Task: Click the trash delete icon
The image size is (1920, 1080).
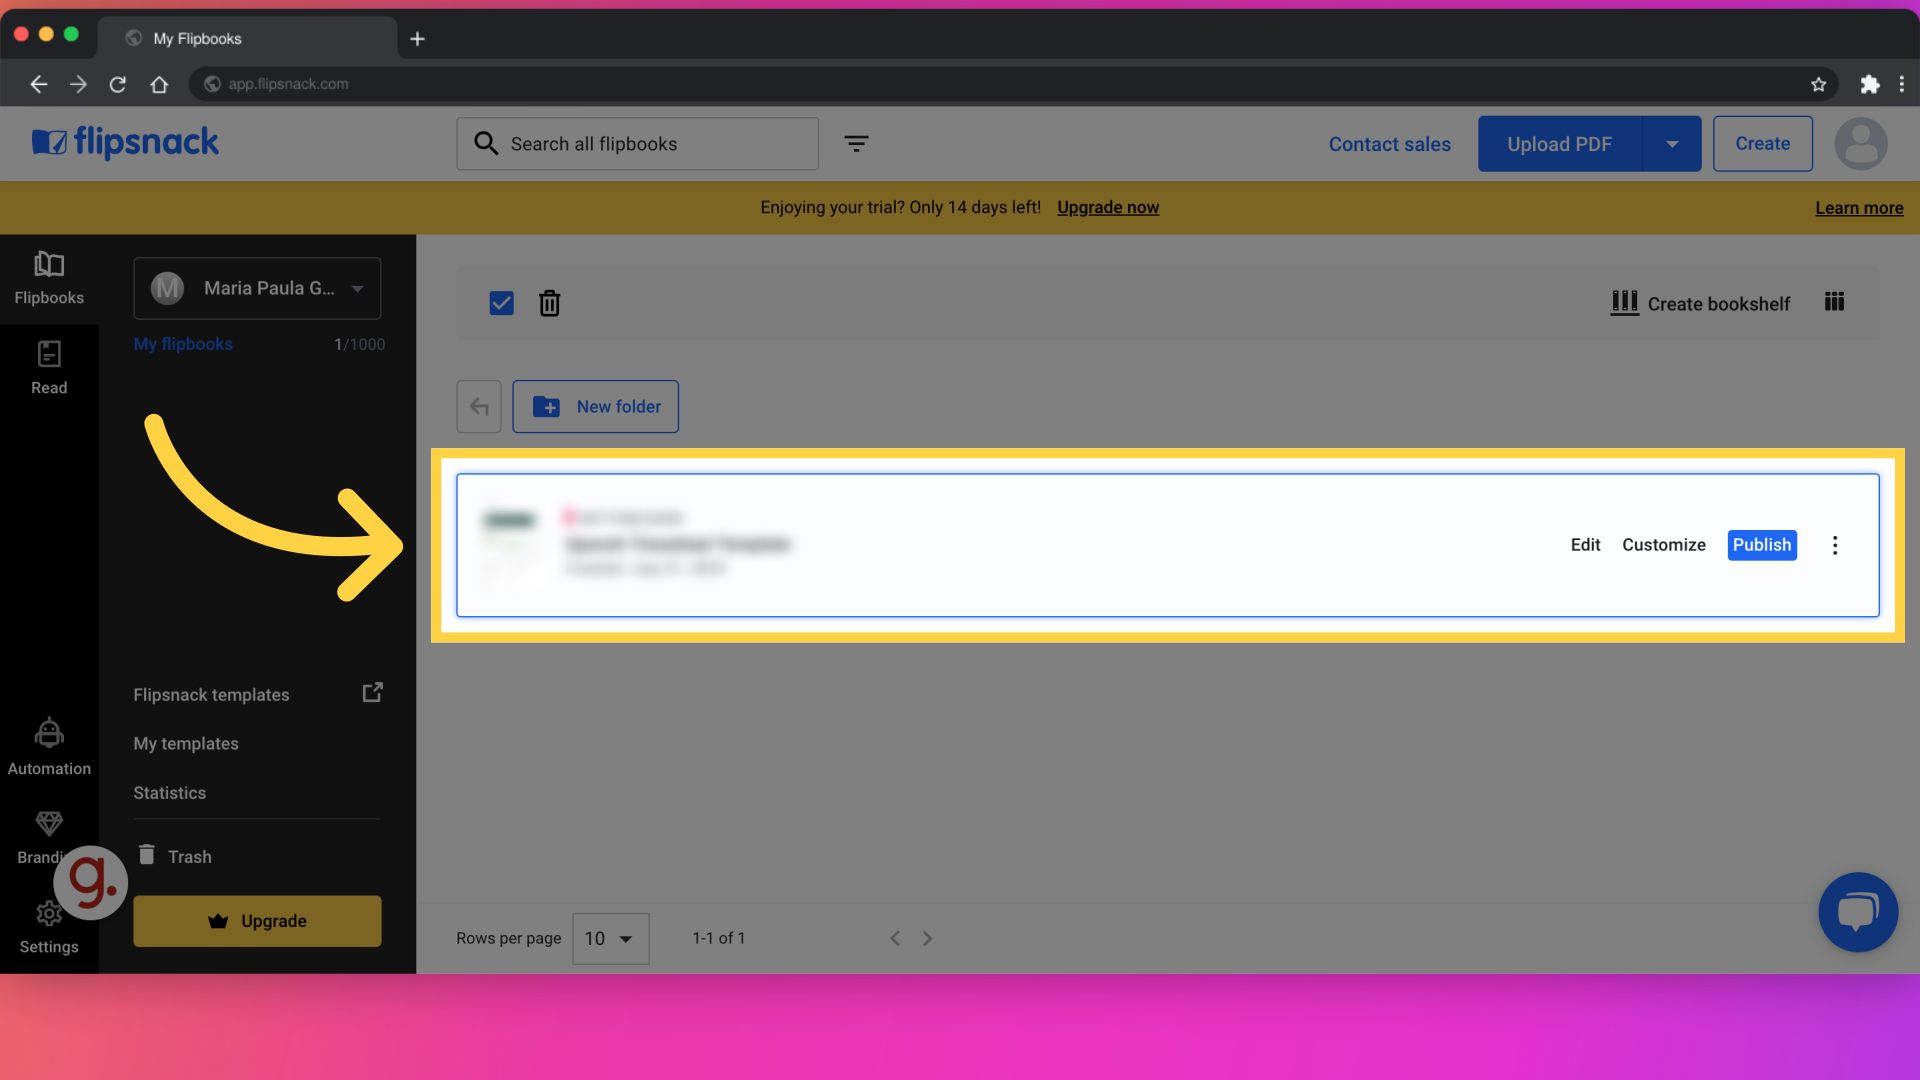Action: point(550,302)
